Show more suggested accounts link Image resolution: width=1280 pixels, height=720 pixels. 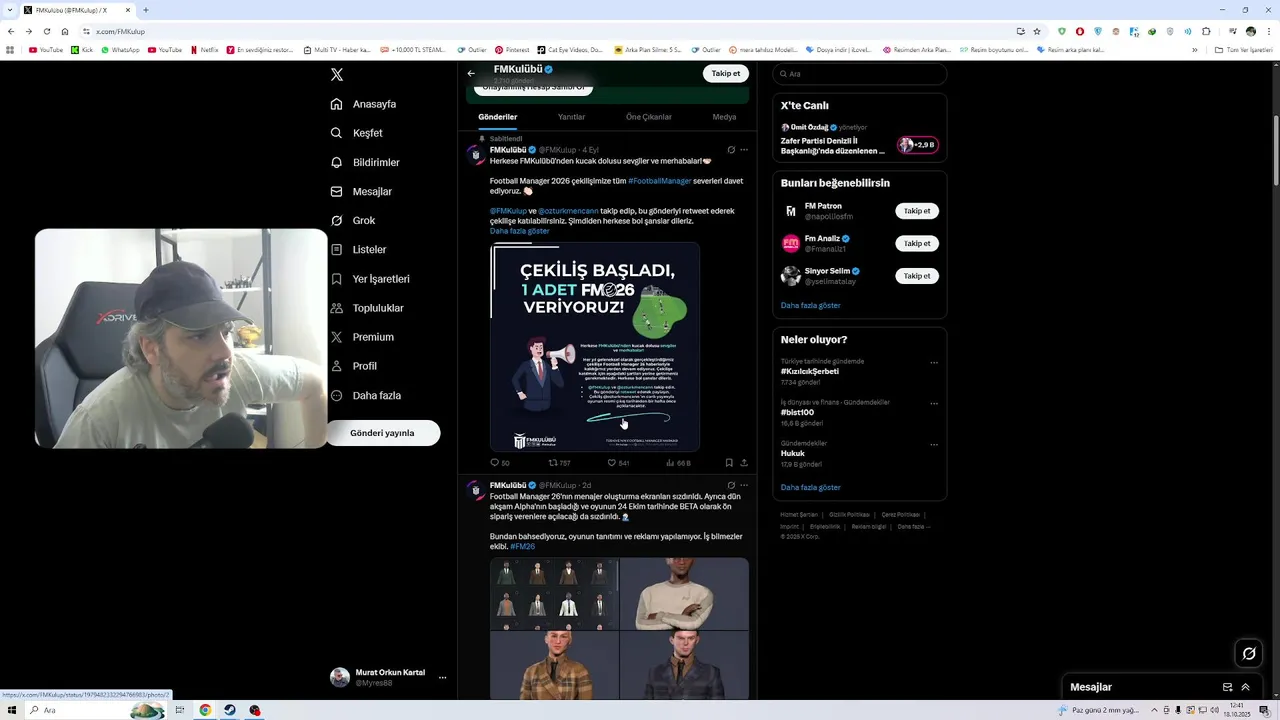(810, 305)
